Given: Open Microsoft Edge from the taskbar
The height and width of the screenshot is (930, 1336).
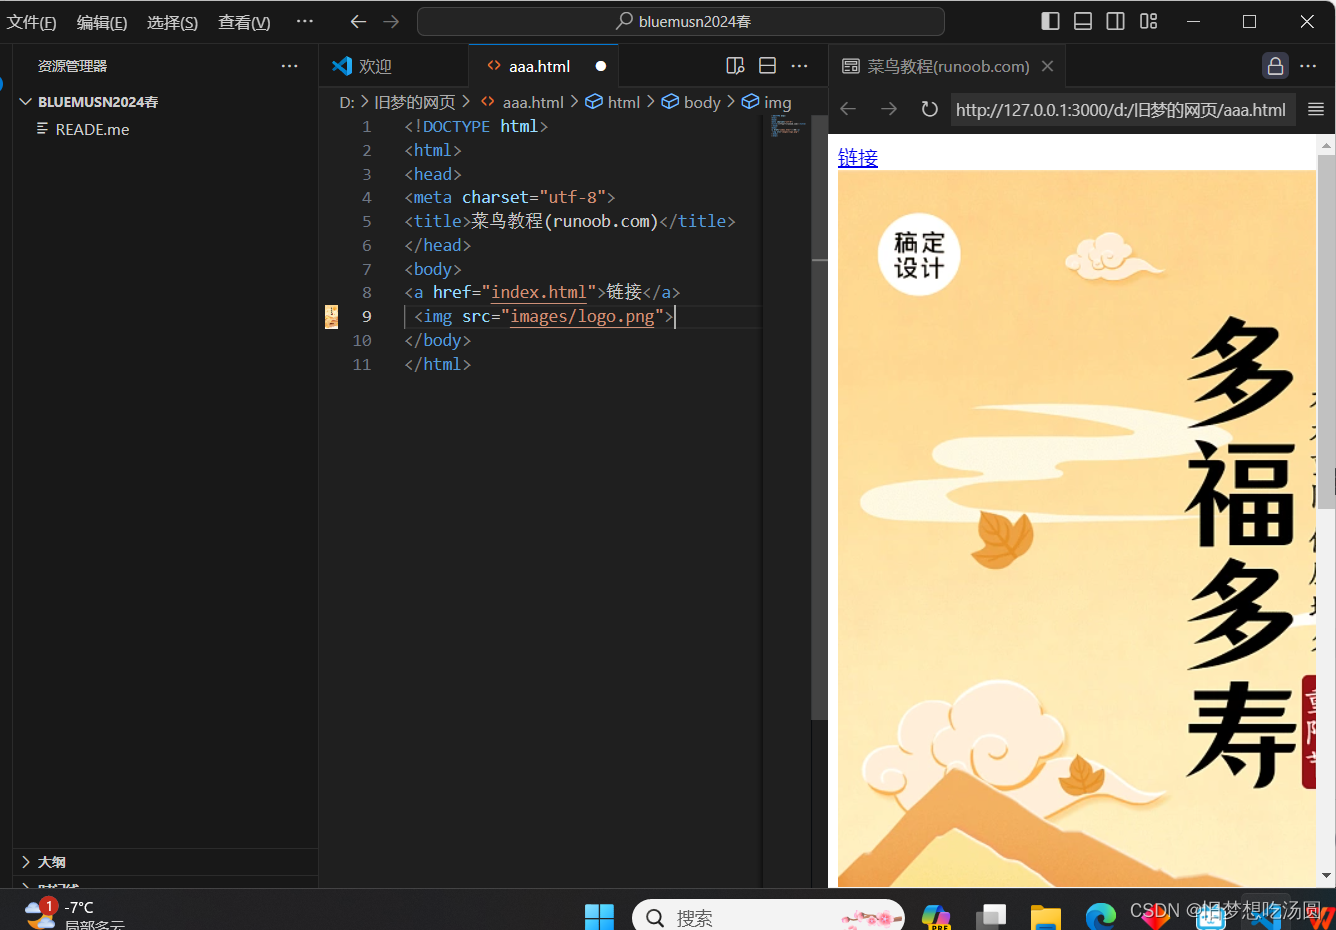Looking at the screenshot, I should click(x=1100, y=916).
